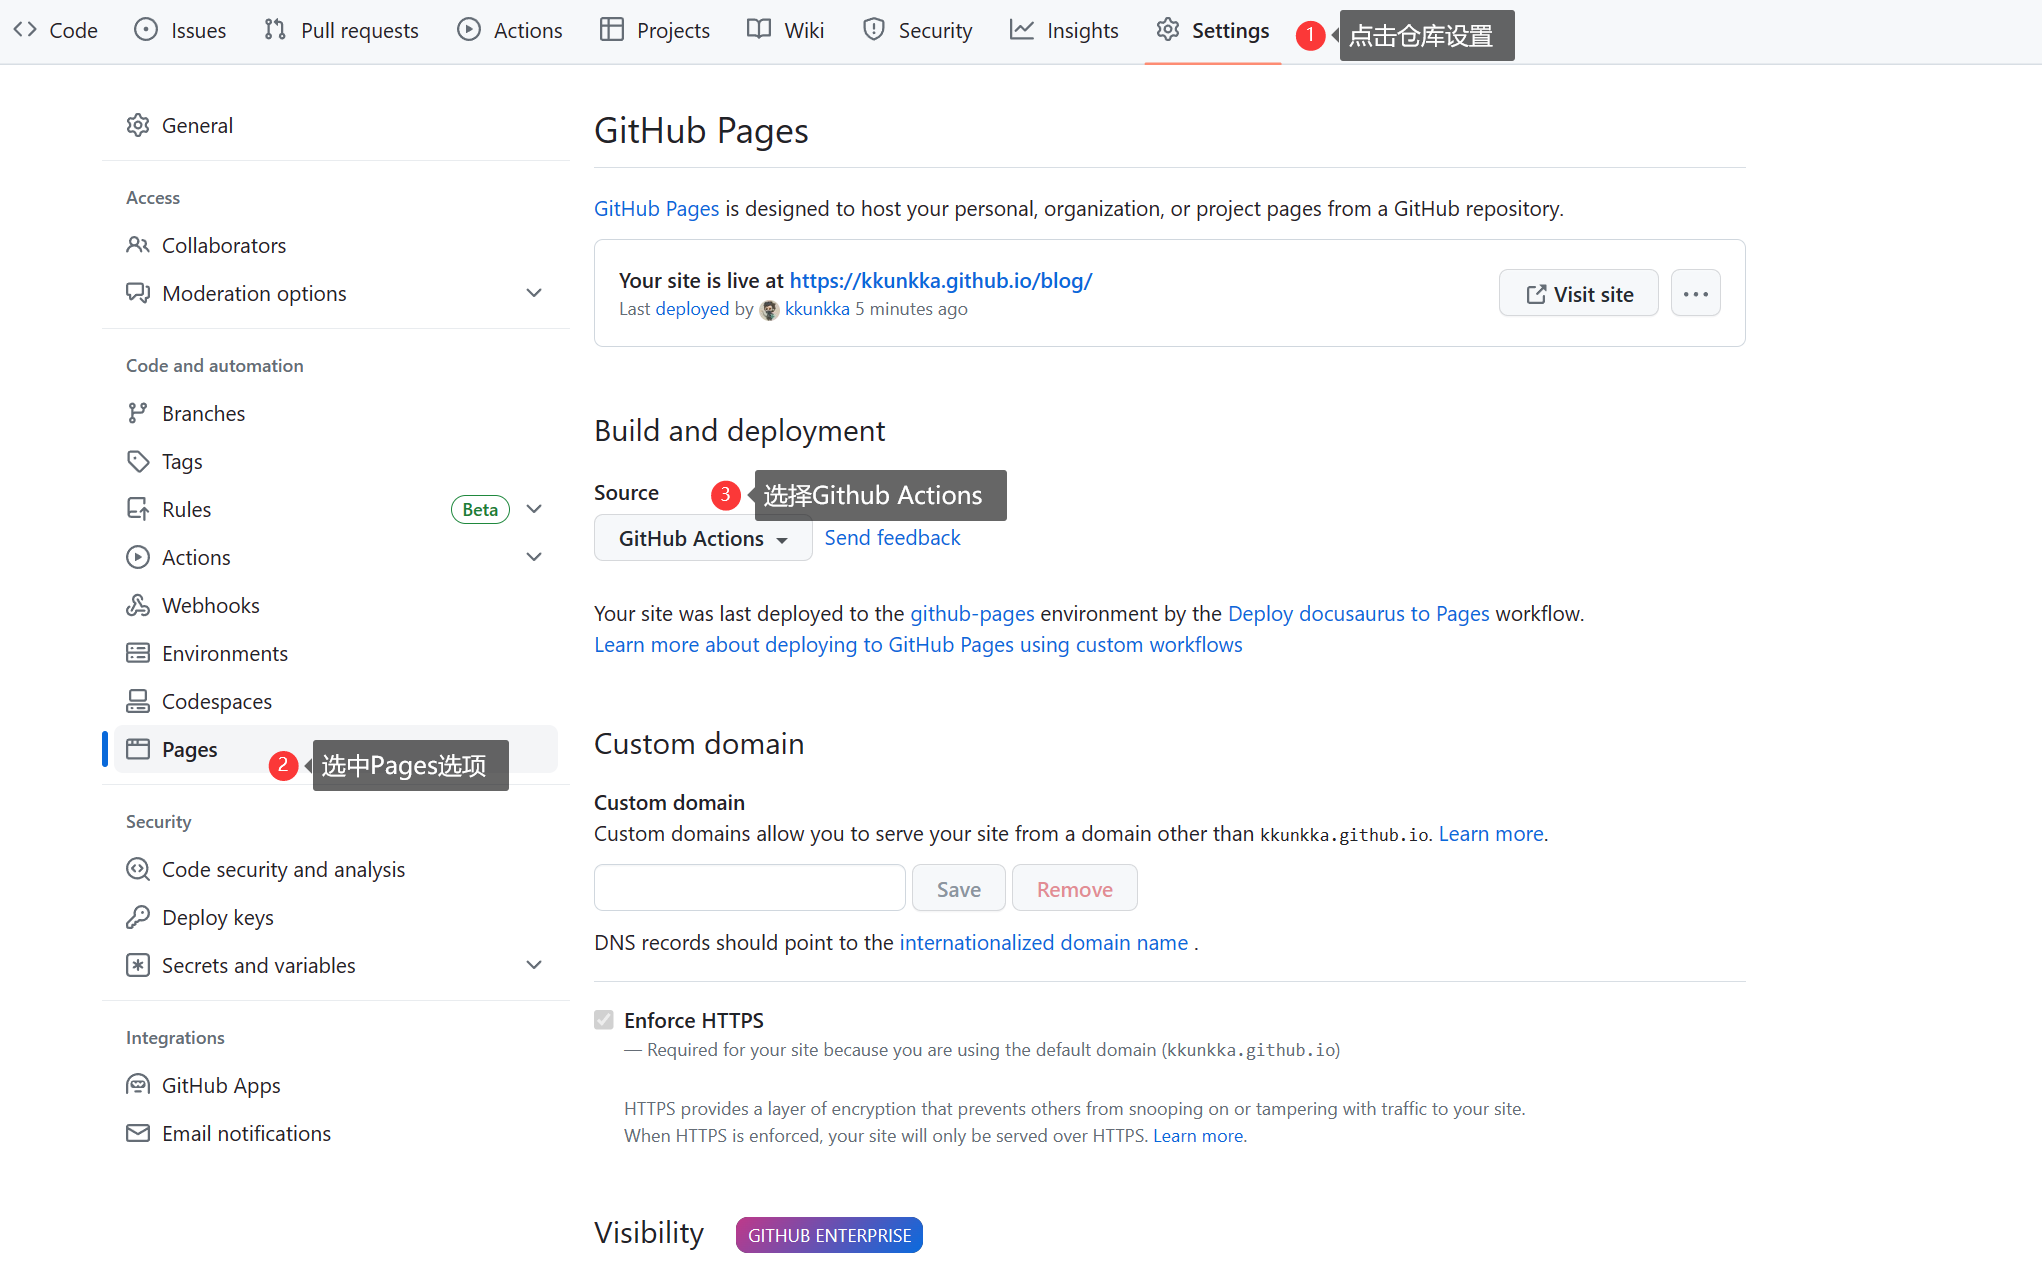Open the Pull requests tab
The width and height of the screenshot is (2042, 1277).
click(342, 31)
